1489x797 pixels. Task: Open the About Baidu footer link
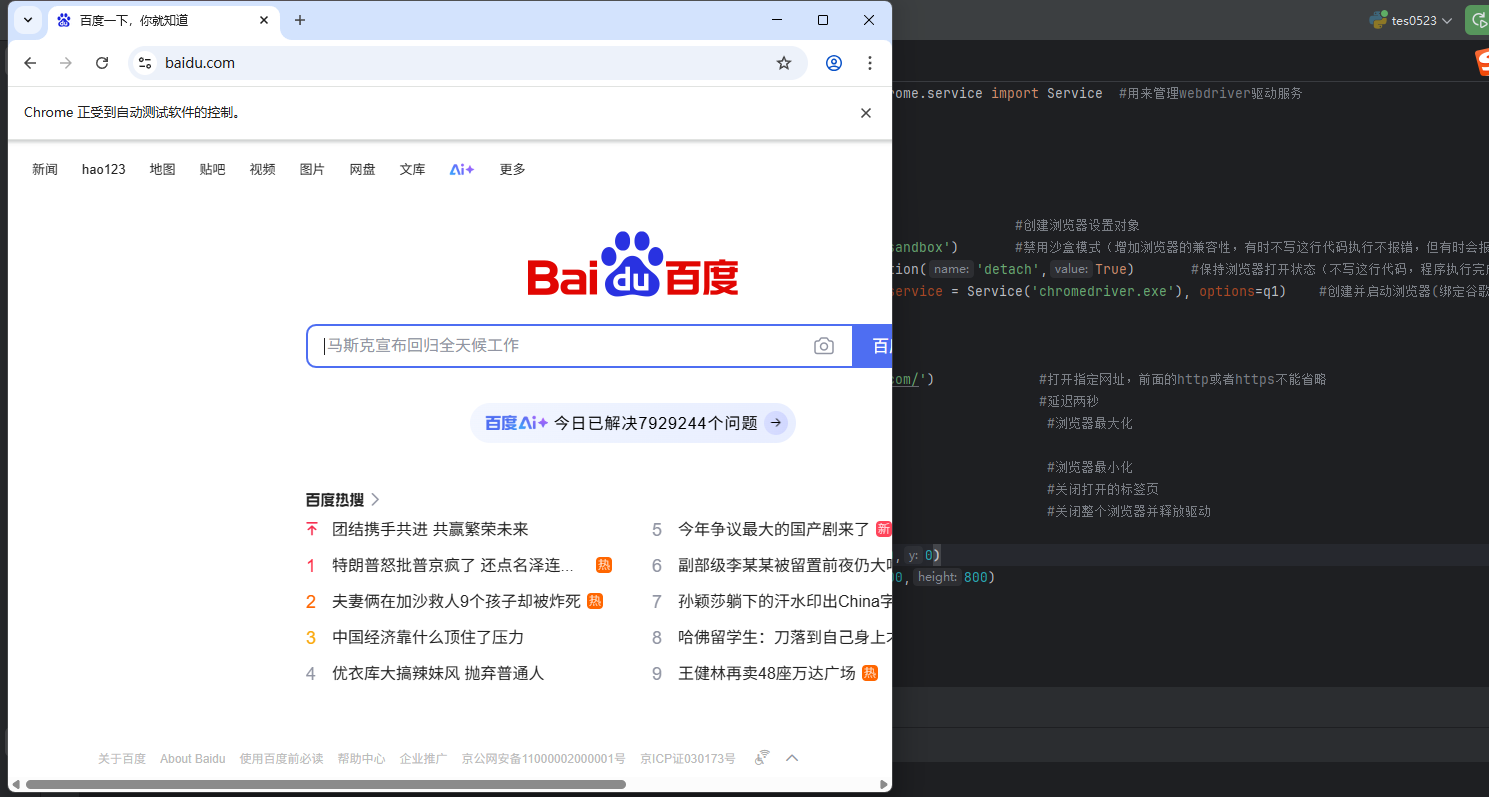point(193,759)
